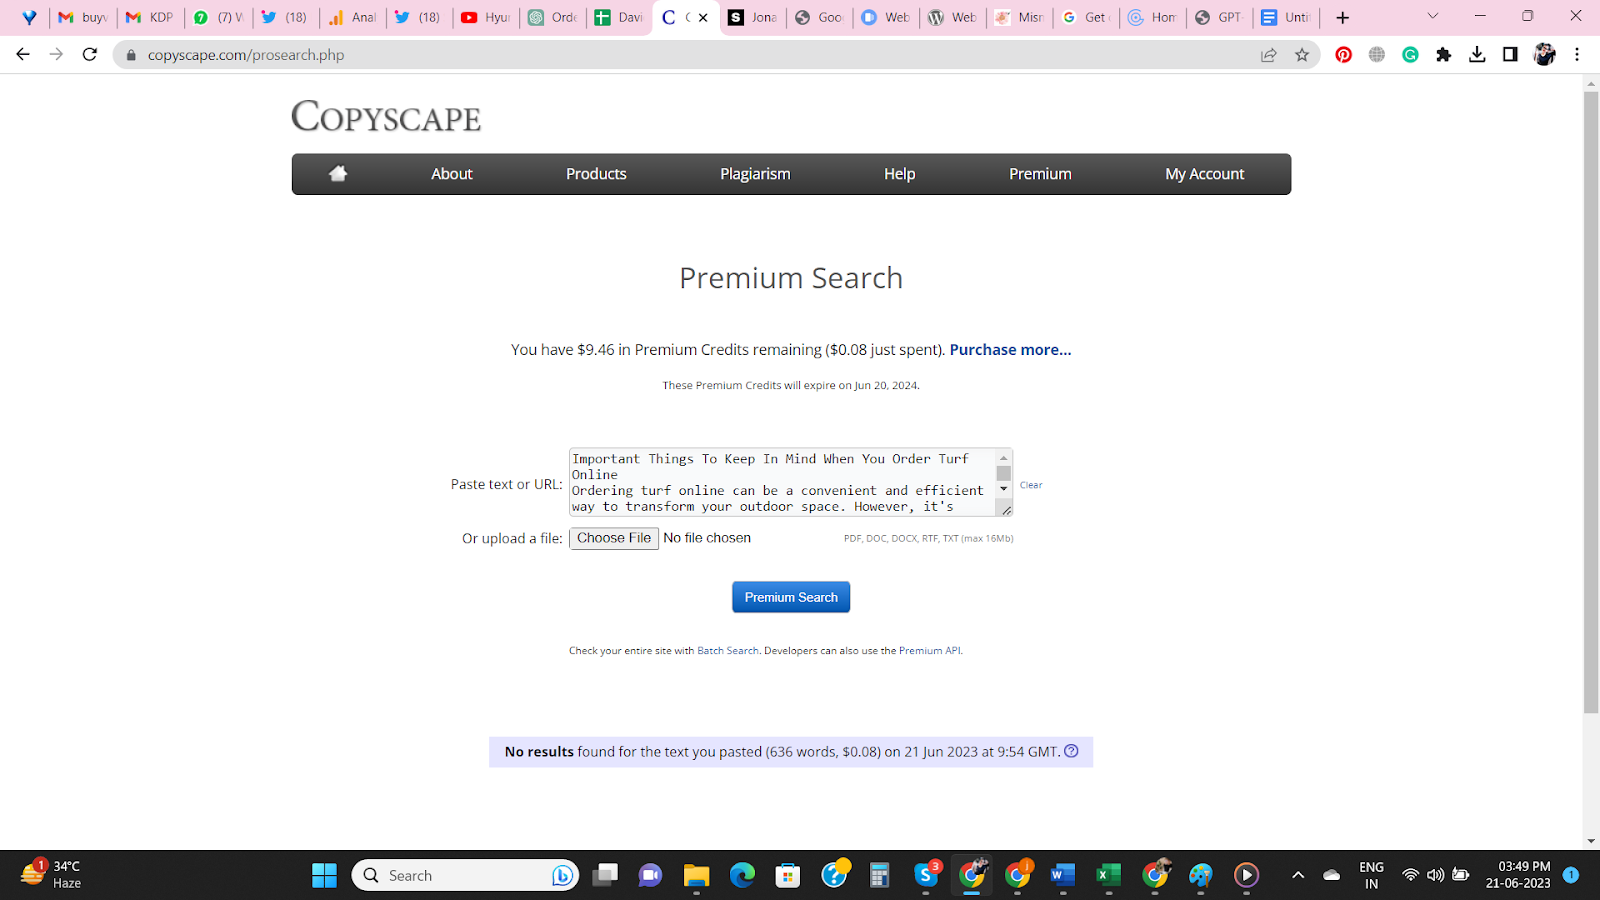
Task: Open a new browser tab
Action: tap(1342, 17)
